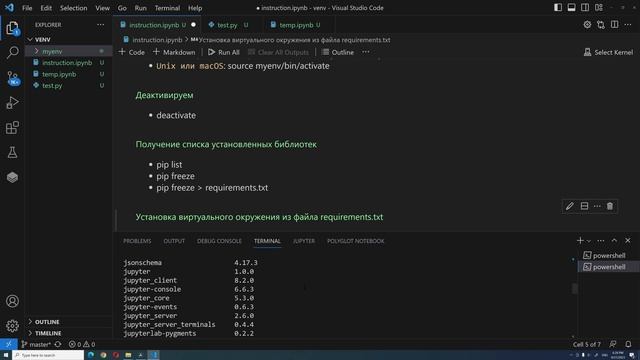The width and height of the screenshot is (640, 360).
Task: Click the source control changes icon in editor toolbar
Action: click(x=601, y=25)
